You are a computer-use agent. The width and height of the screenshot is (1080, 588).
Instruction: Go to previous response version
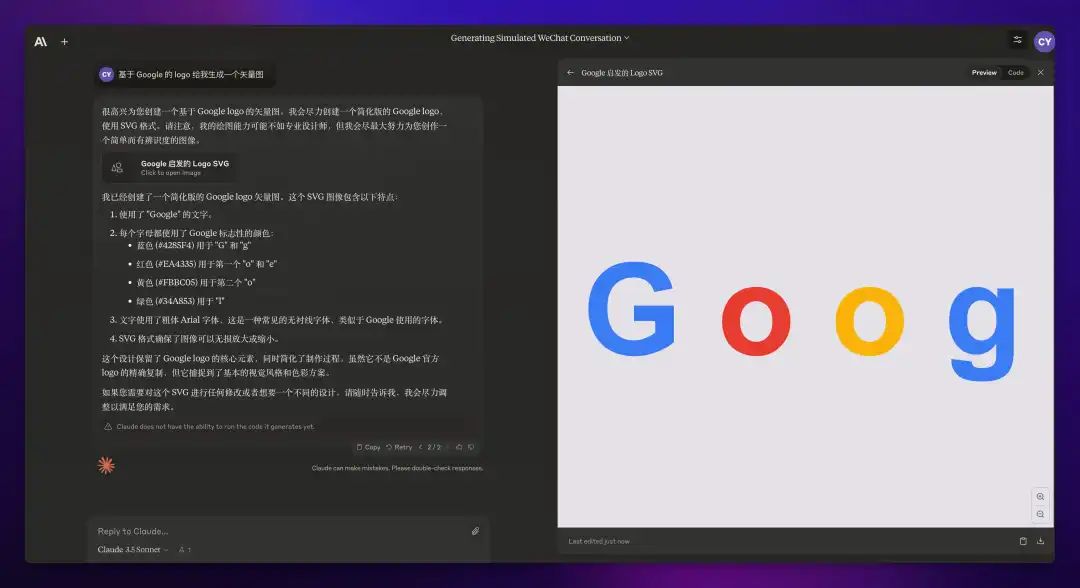[x=420, y=447]
